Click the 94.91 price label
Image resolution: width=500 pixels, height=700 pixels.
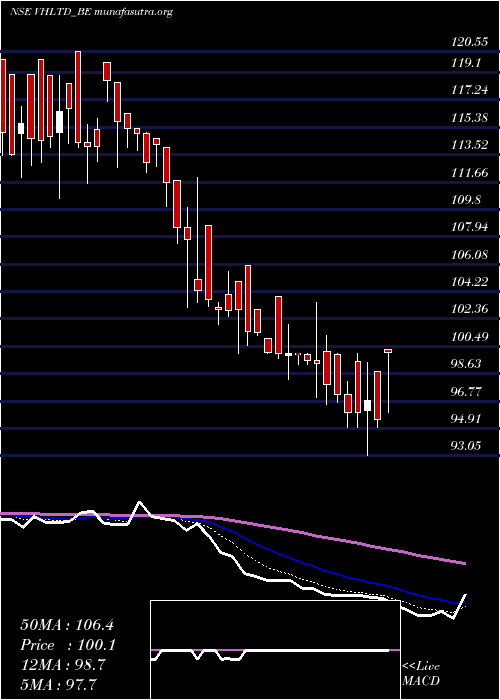click(466, 418)
